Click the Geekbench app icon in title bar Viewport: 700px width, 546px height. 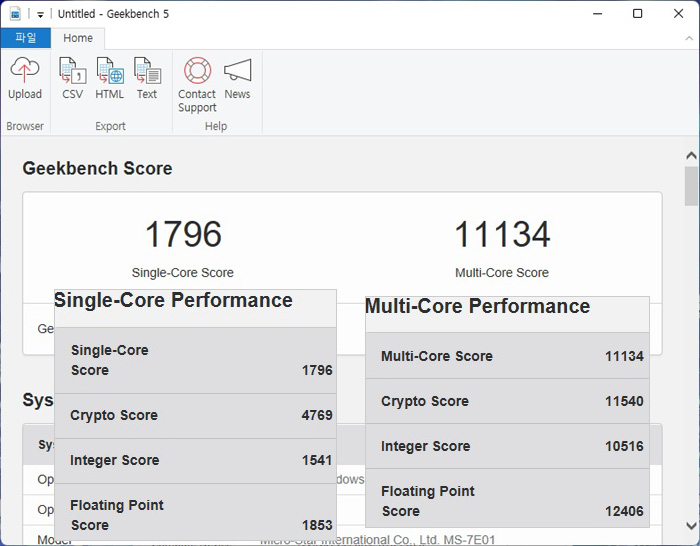[x=15, y=14]
